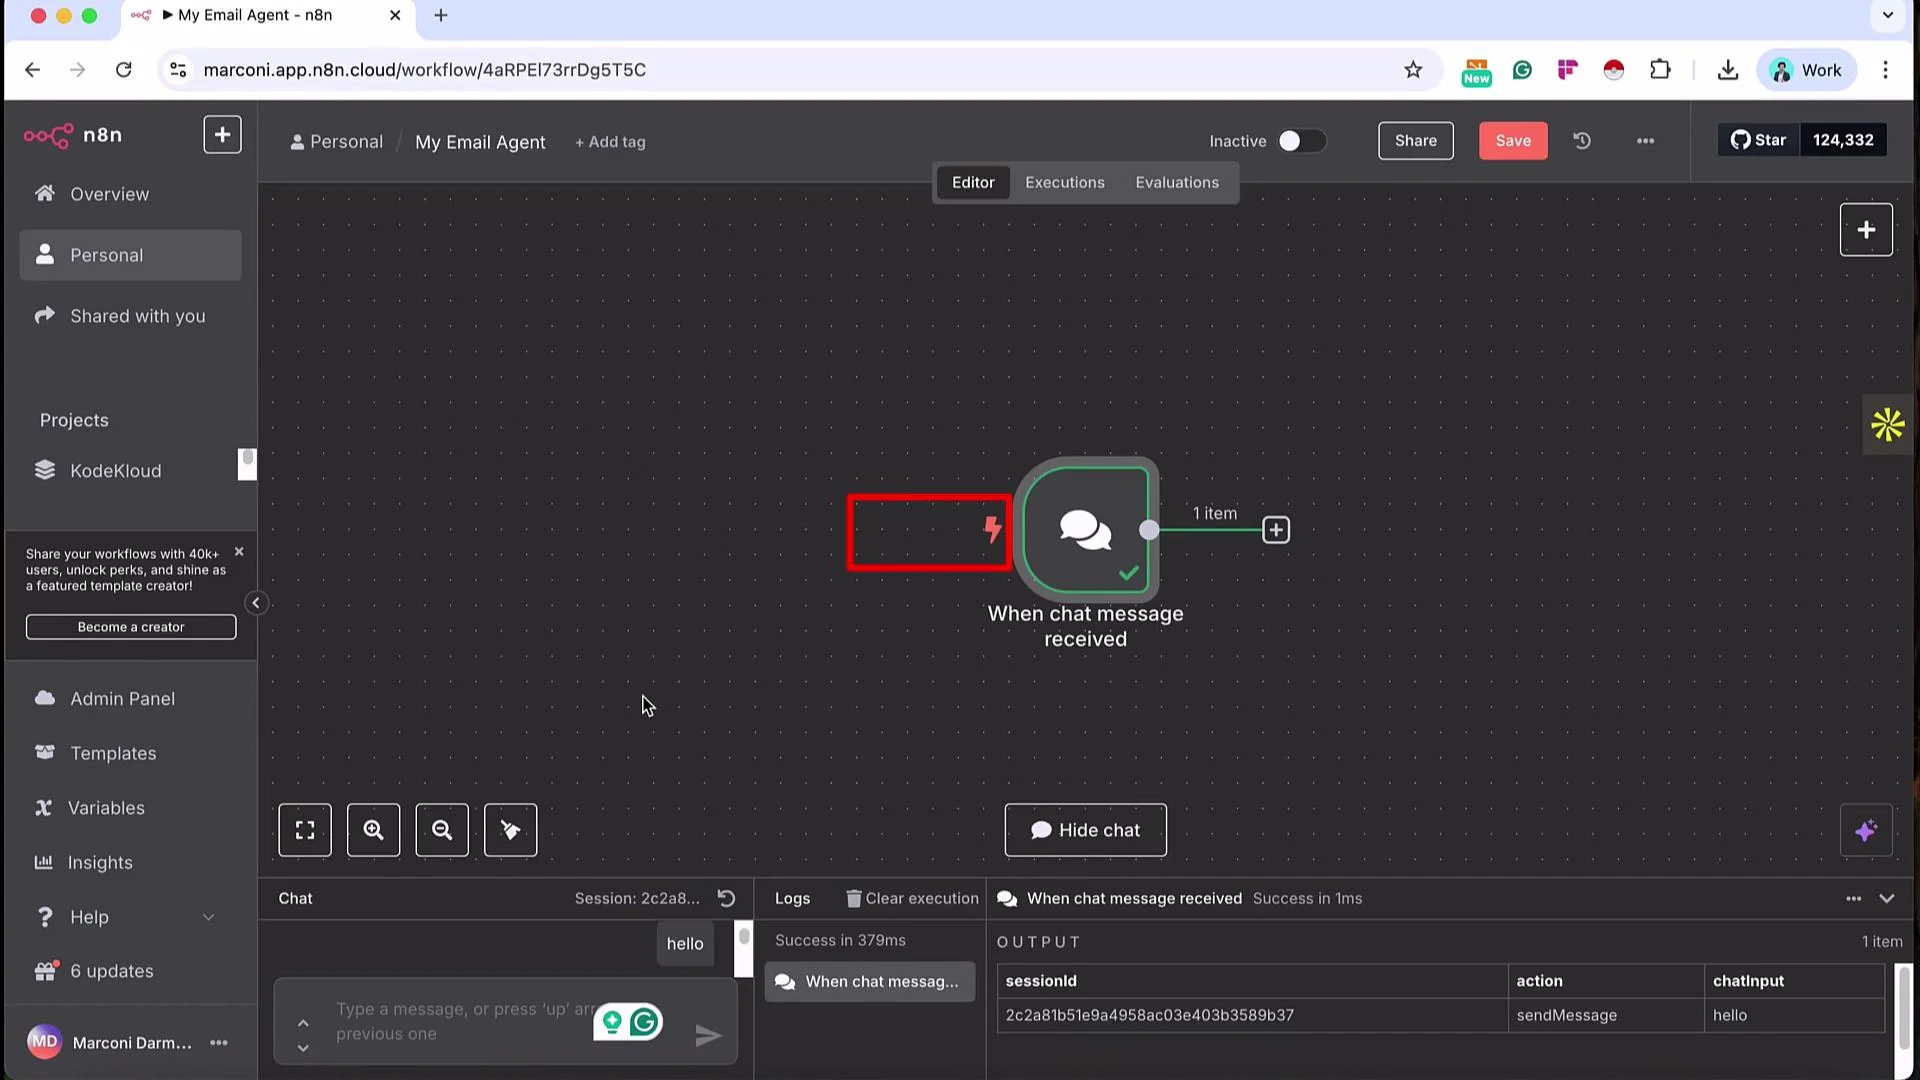Toggle workflow Inactive switch to active
Viewport: 1920px width, 1080px height.
(1301, 141)
